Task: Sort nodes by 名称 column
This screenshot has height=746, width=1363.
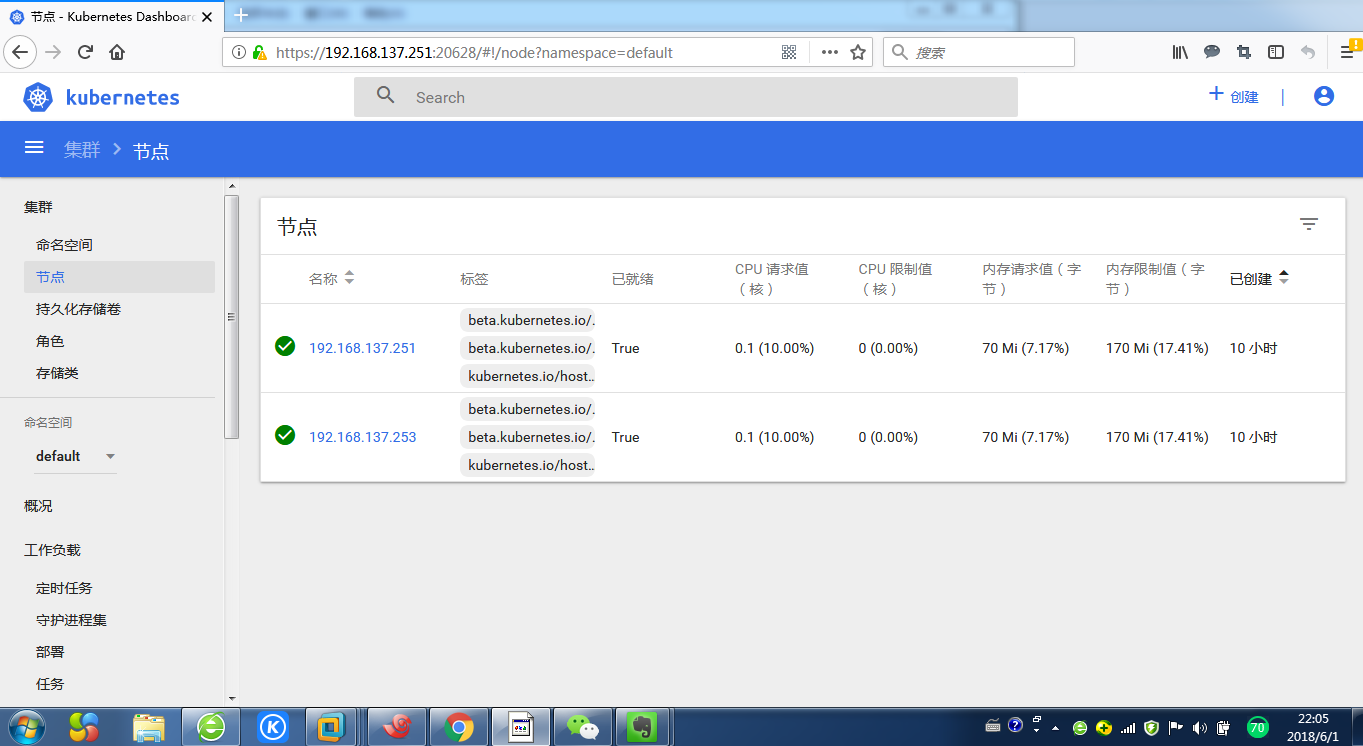Action: (x=332, y=279)
